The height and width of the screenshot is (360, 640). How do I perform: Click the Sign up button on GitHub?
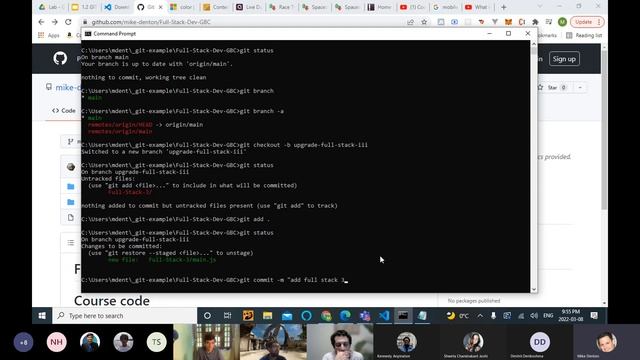pos(564,59)
